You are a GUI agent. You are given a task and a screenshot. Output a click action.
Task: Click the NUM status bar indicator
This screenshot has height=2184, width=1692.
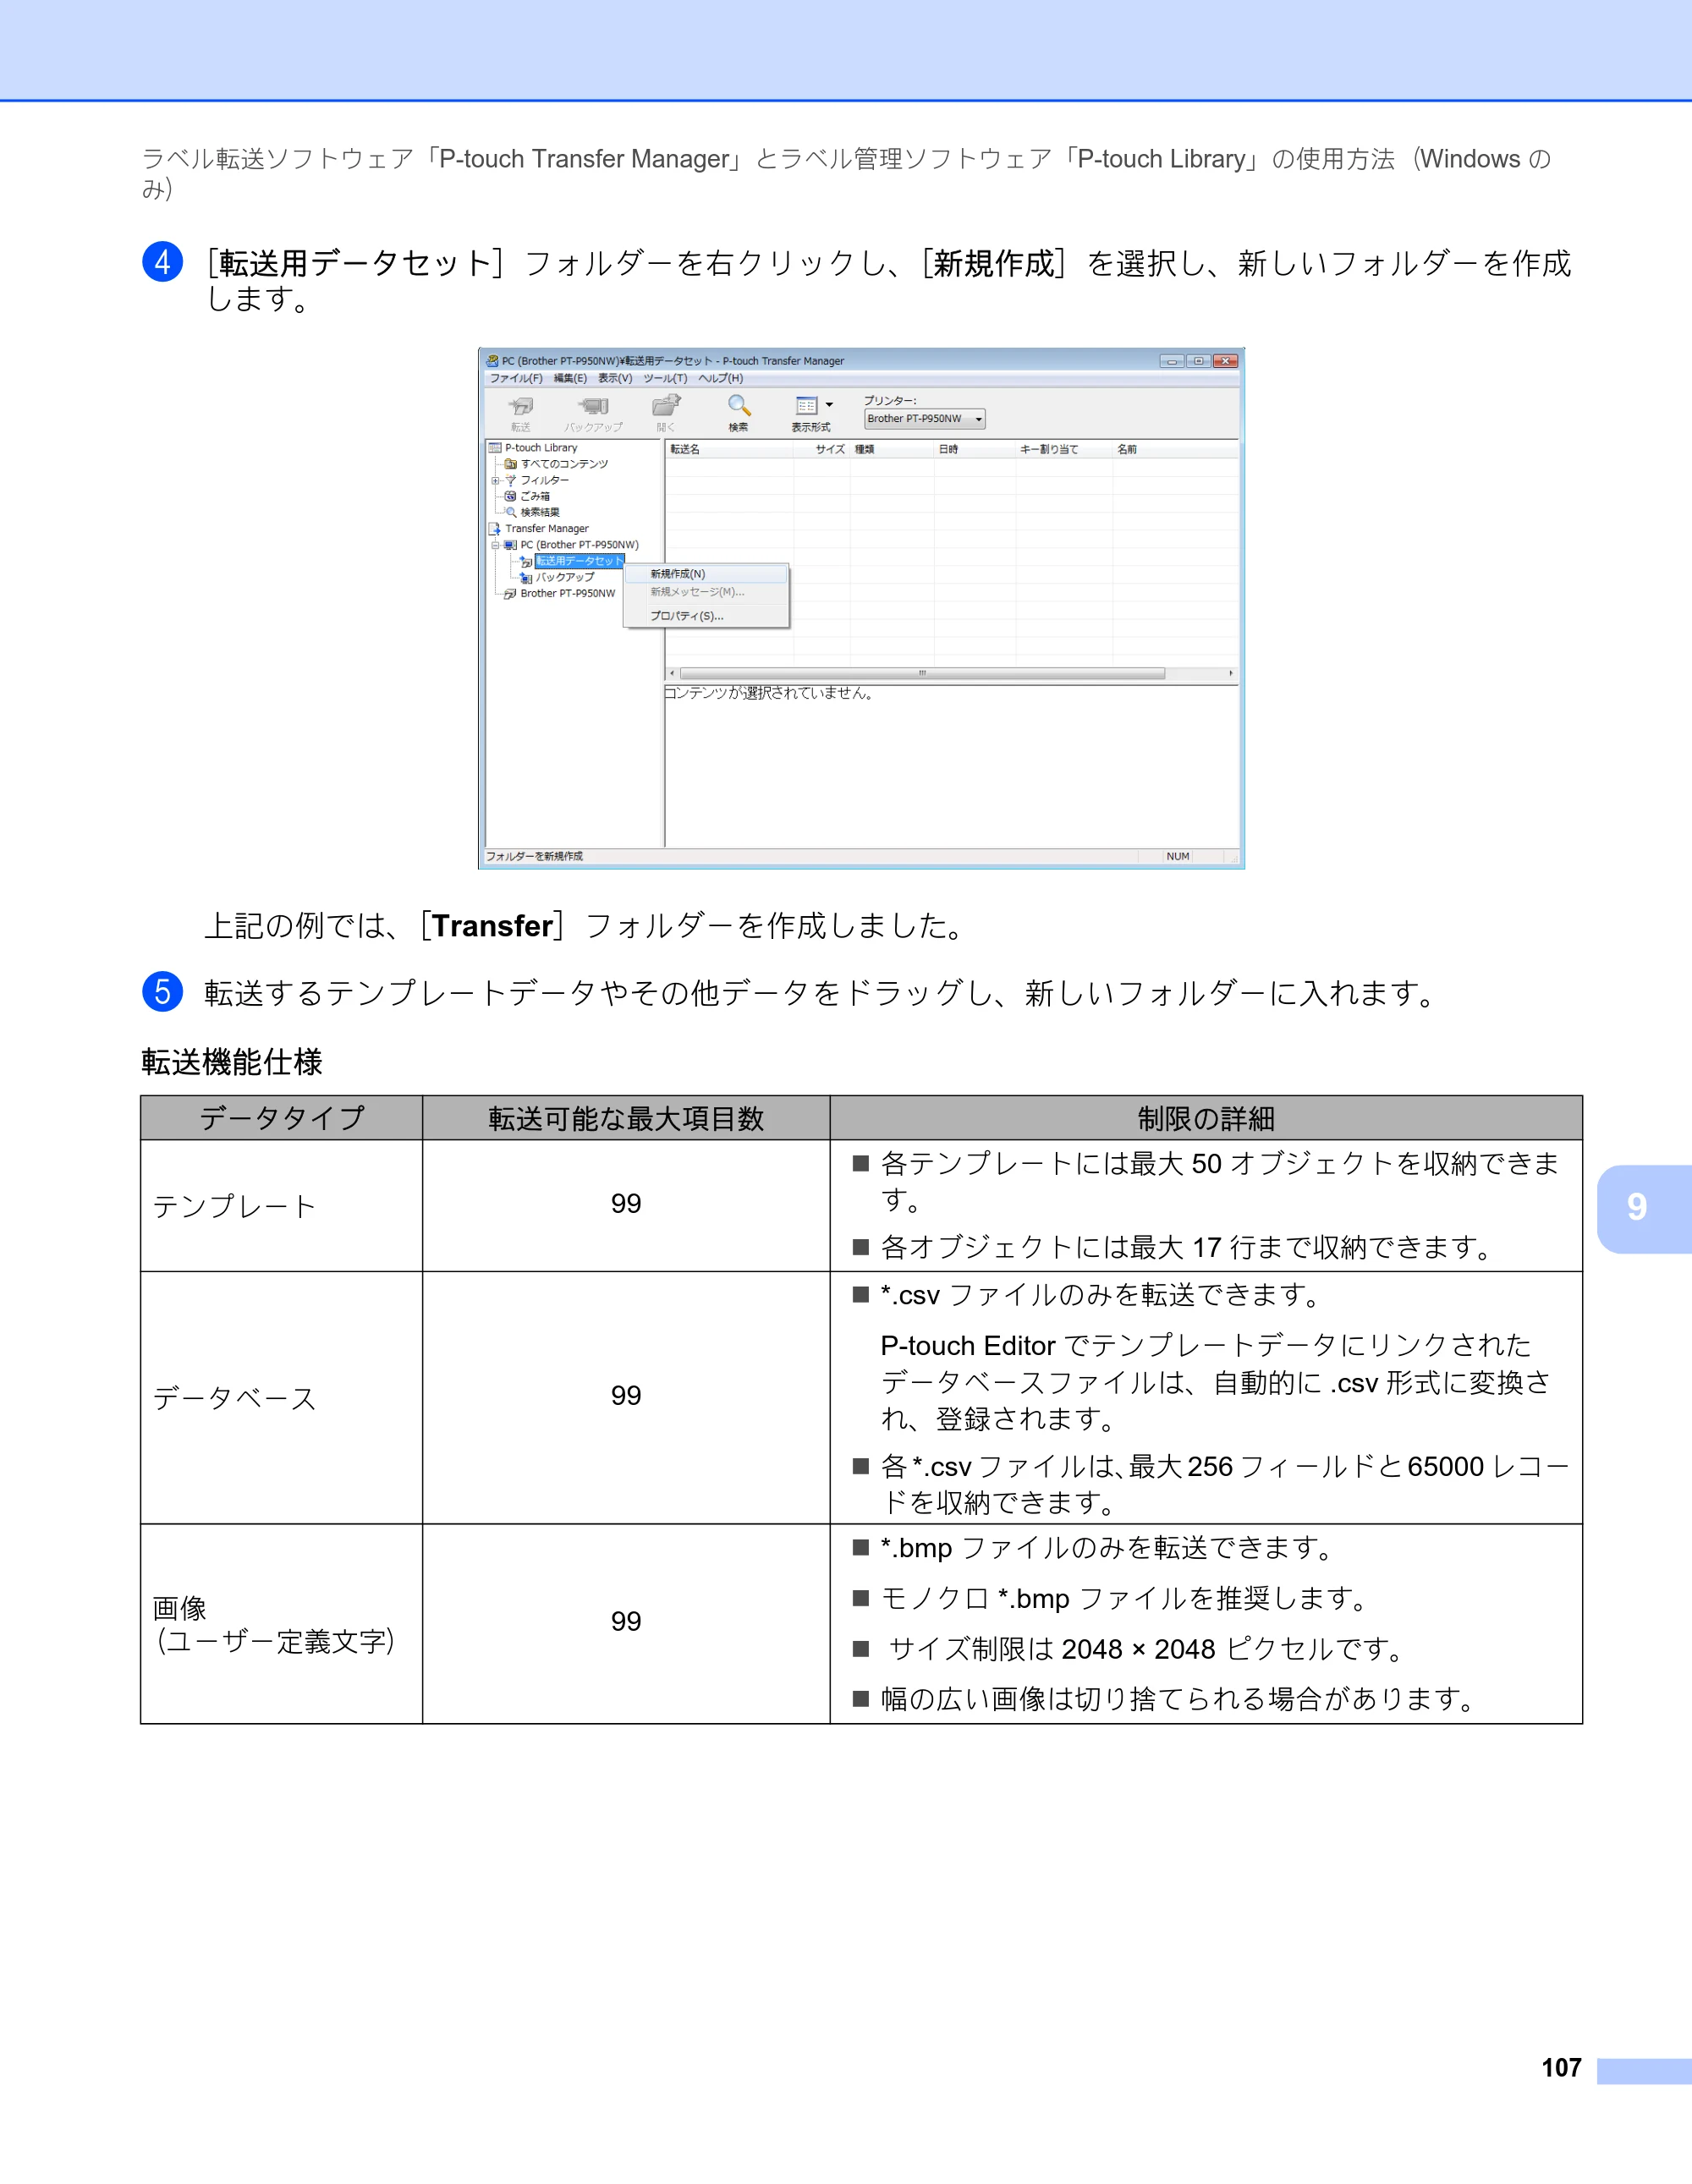[x=1178, y=857]
